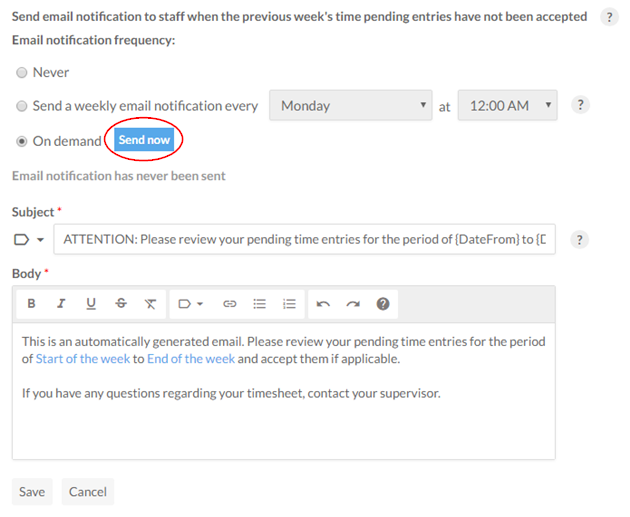The height and width of the screenshot is (517, 630).
Task: Insert a link in the body
Action: point(229,303)
